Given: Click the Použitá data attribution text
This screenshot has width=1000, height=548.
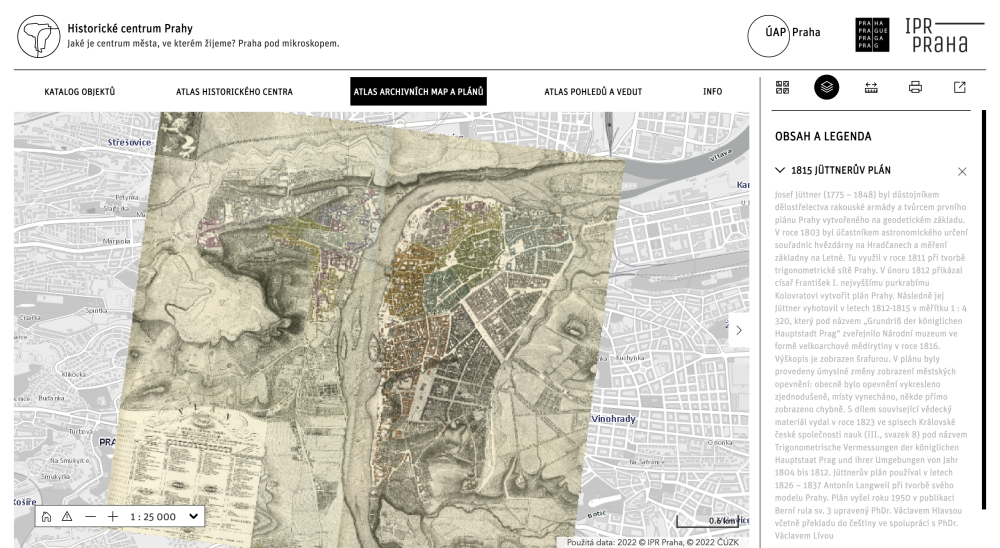Looking at the screenshot, I should (x=652, y=542).
